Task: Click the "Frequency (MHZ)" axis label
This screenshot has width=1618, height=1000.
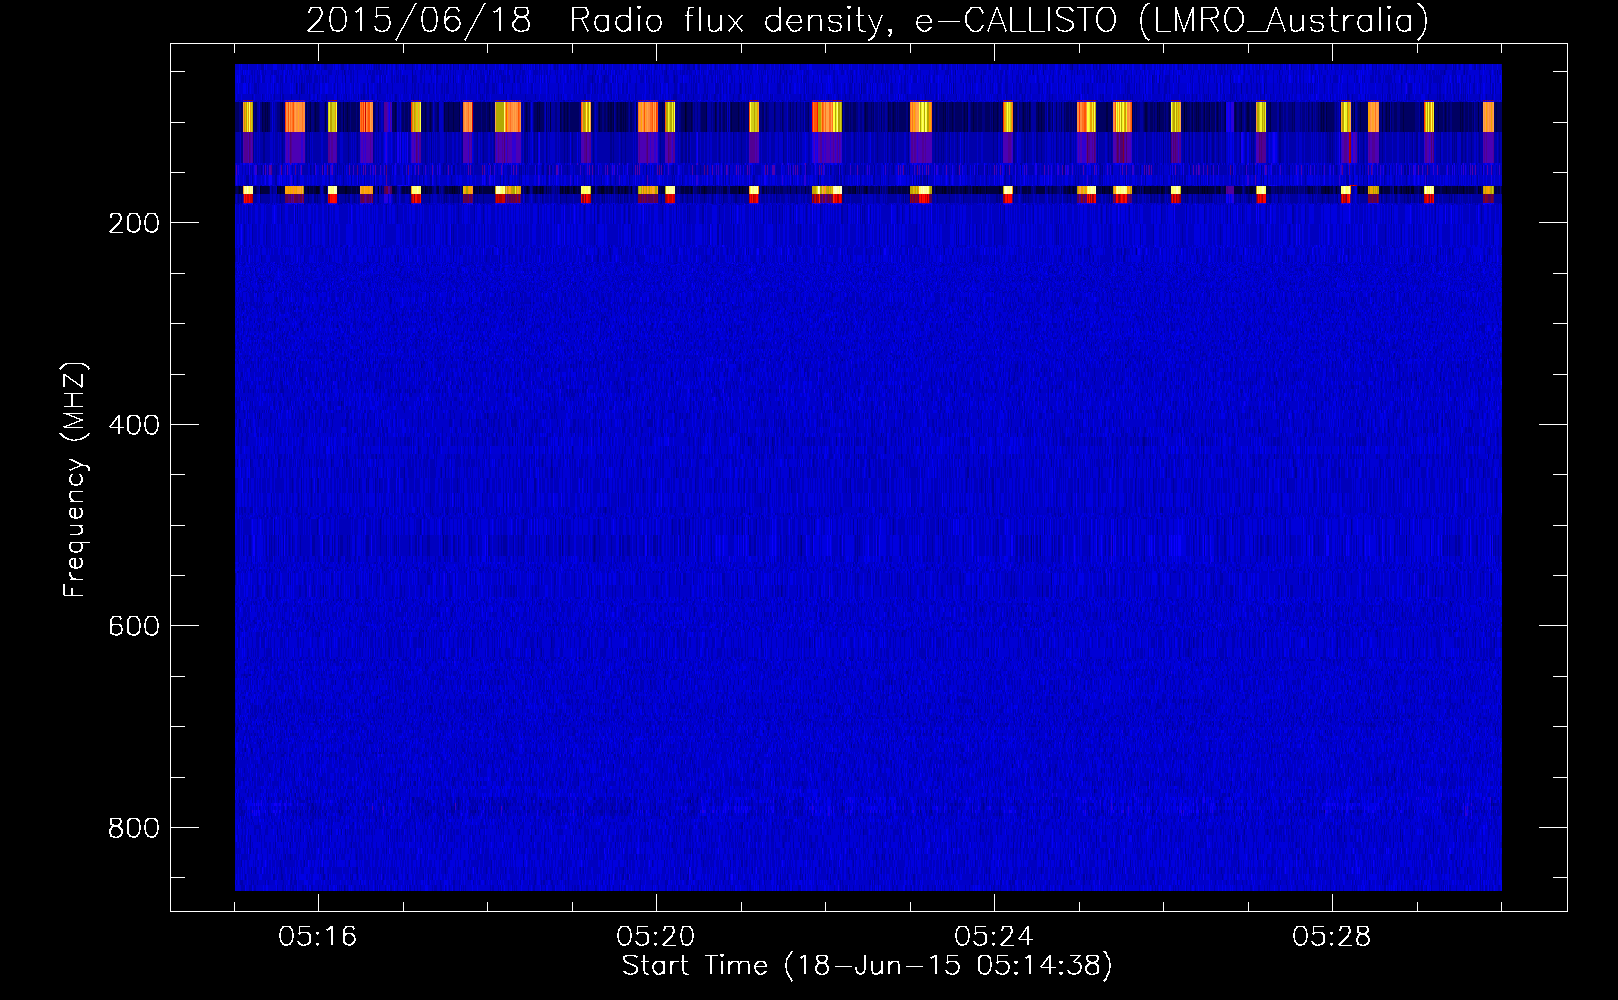Action: point(75,480)
